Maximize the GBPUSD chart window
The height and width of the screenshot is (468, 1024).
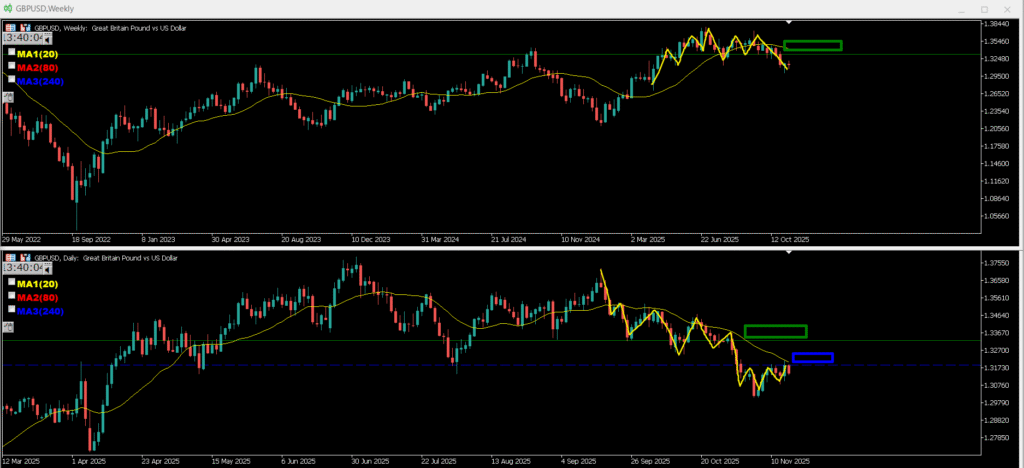(982, 8)
